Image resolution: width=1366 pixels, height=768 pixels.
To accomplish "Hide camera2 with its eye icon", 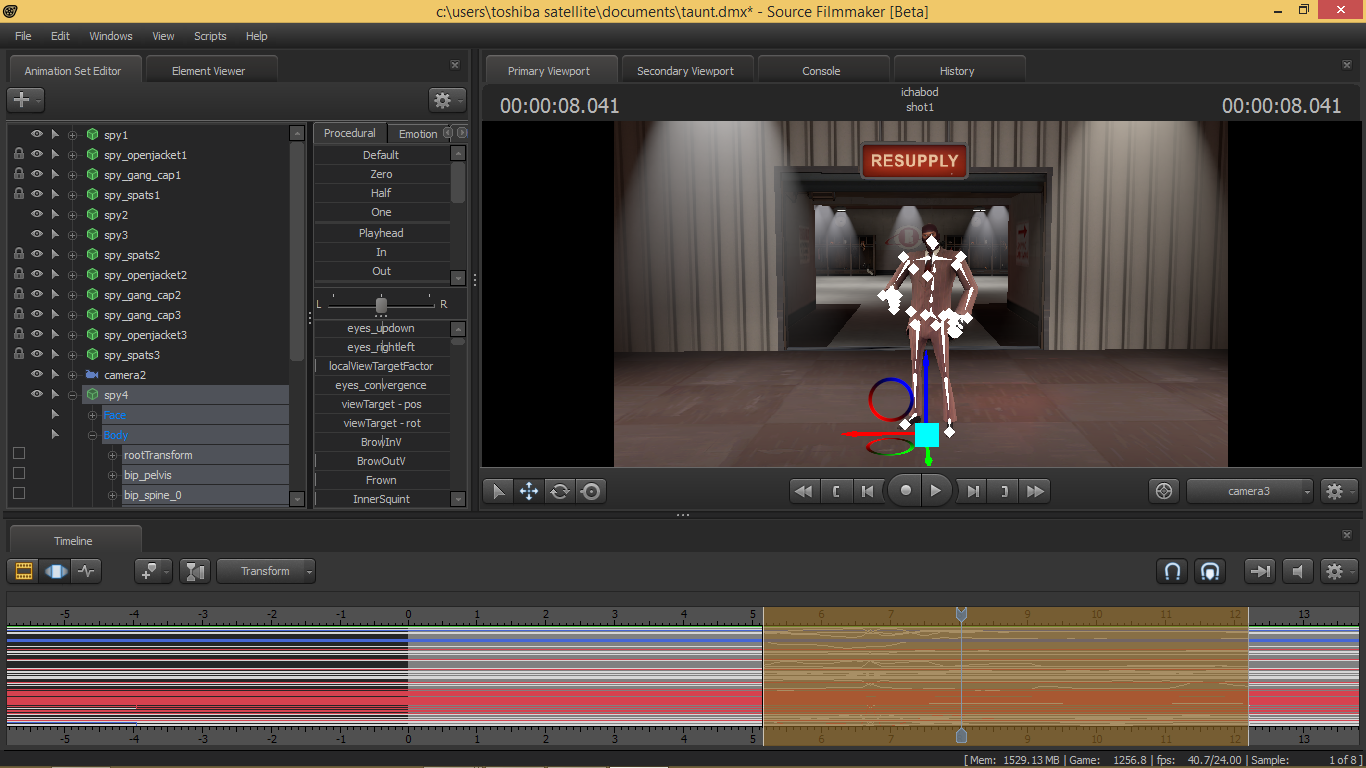I will point(37,375).
